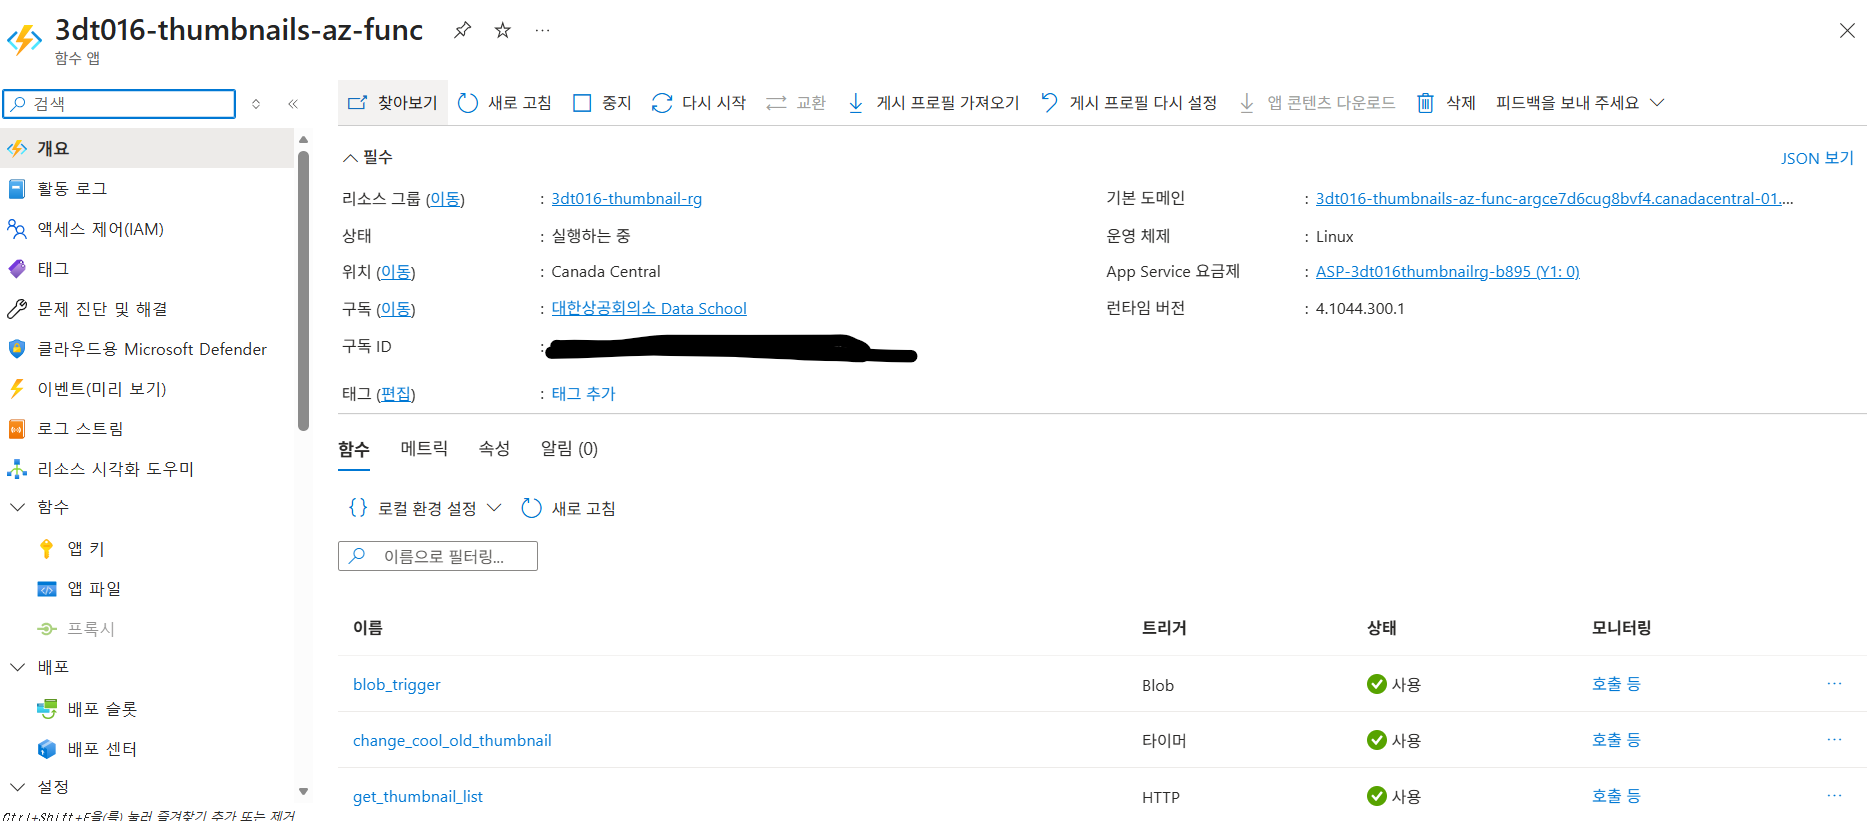Delete the function app with 삭제
This screenshot has height=821, width=1873.
point(1446,102)
